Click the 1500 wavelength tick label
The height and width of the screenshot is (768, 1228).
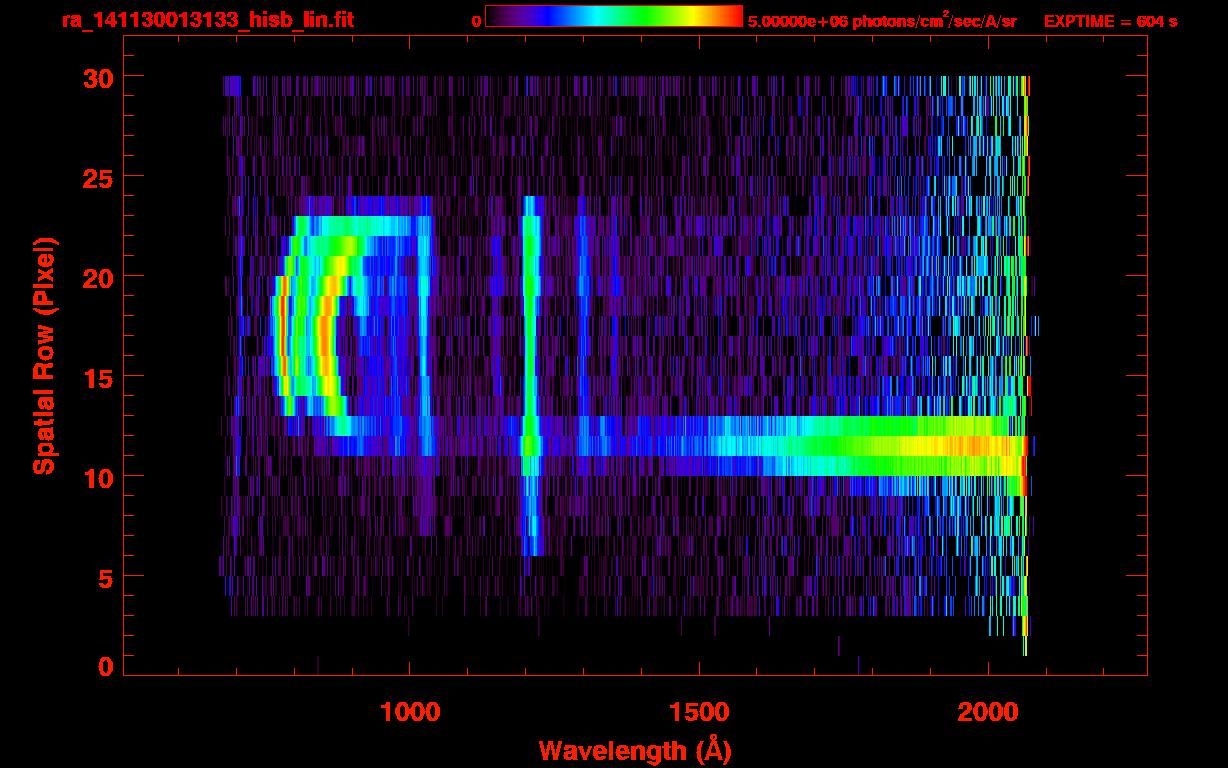click(699, 712)
